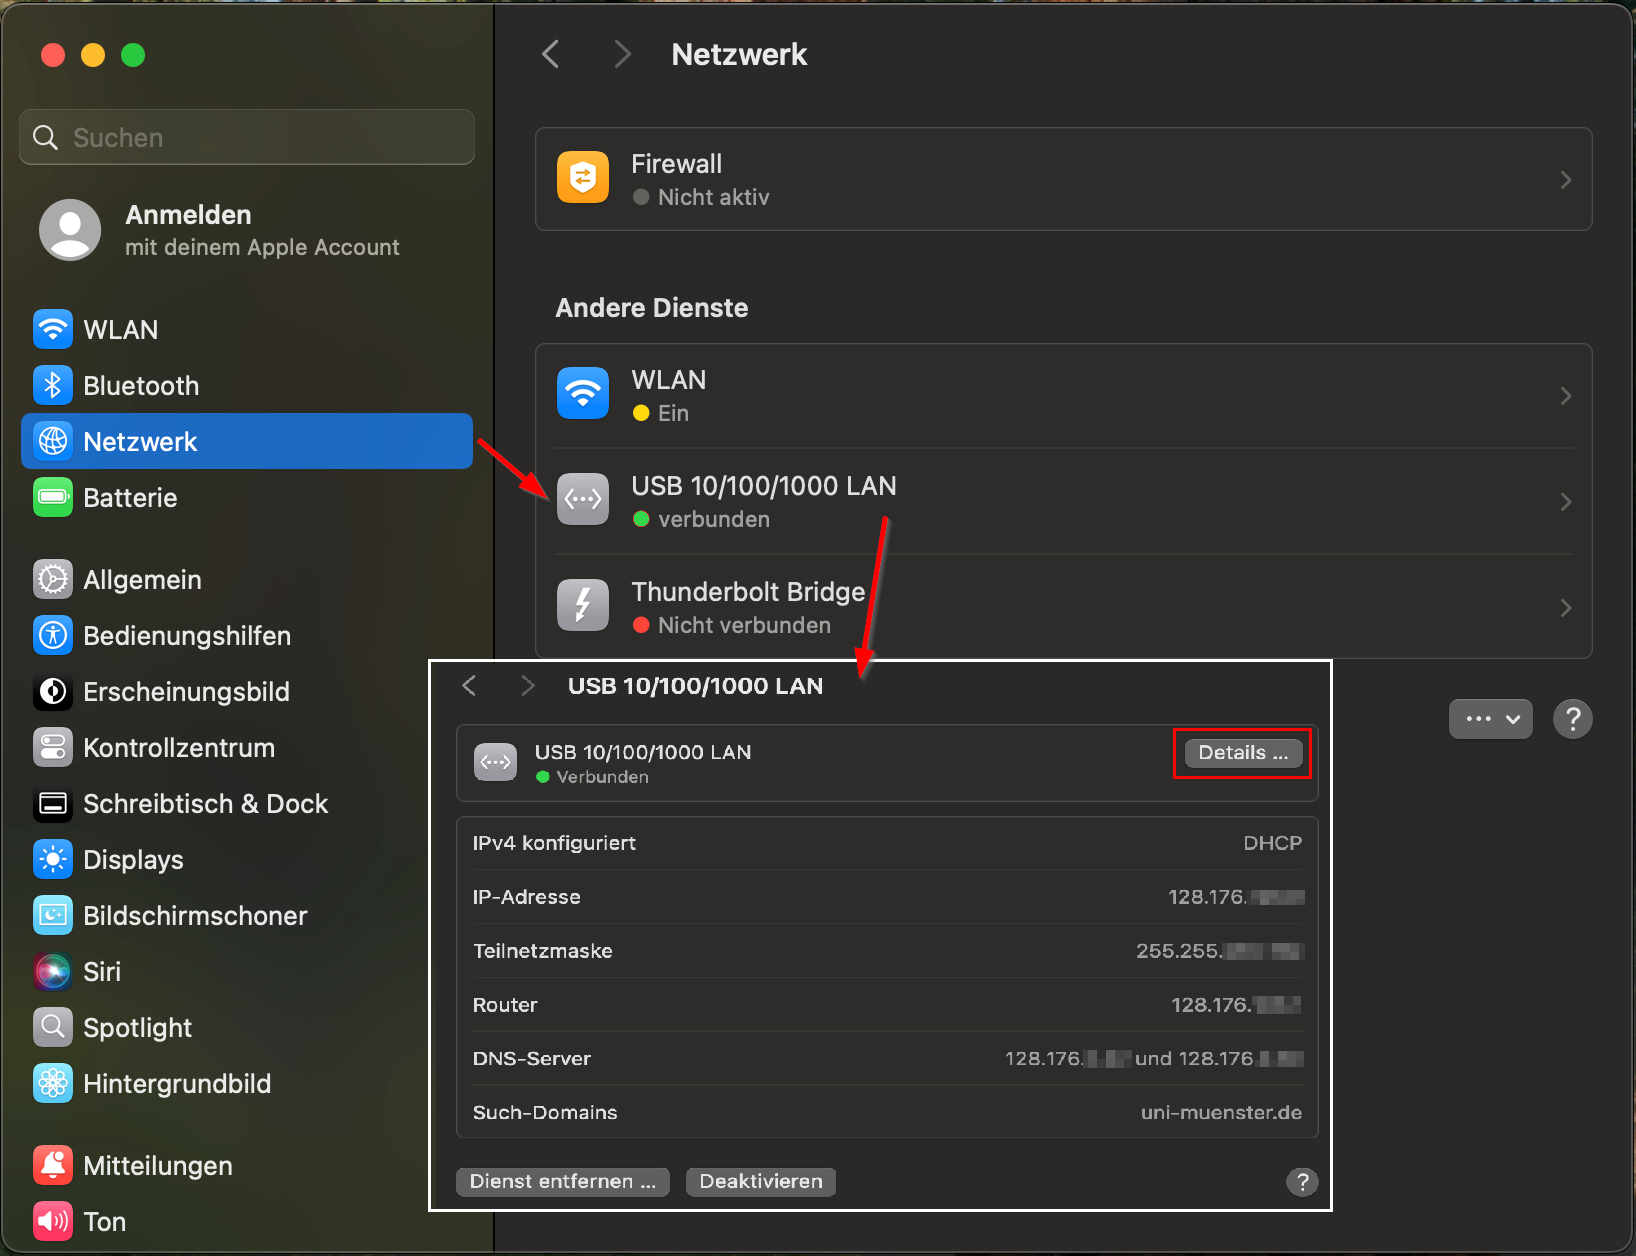Open Bluetooth settings in sidebar

point(140,386)
